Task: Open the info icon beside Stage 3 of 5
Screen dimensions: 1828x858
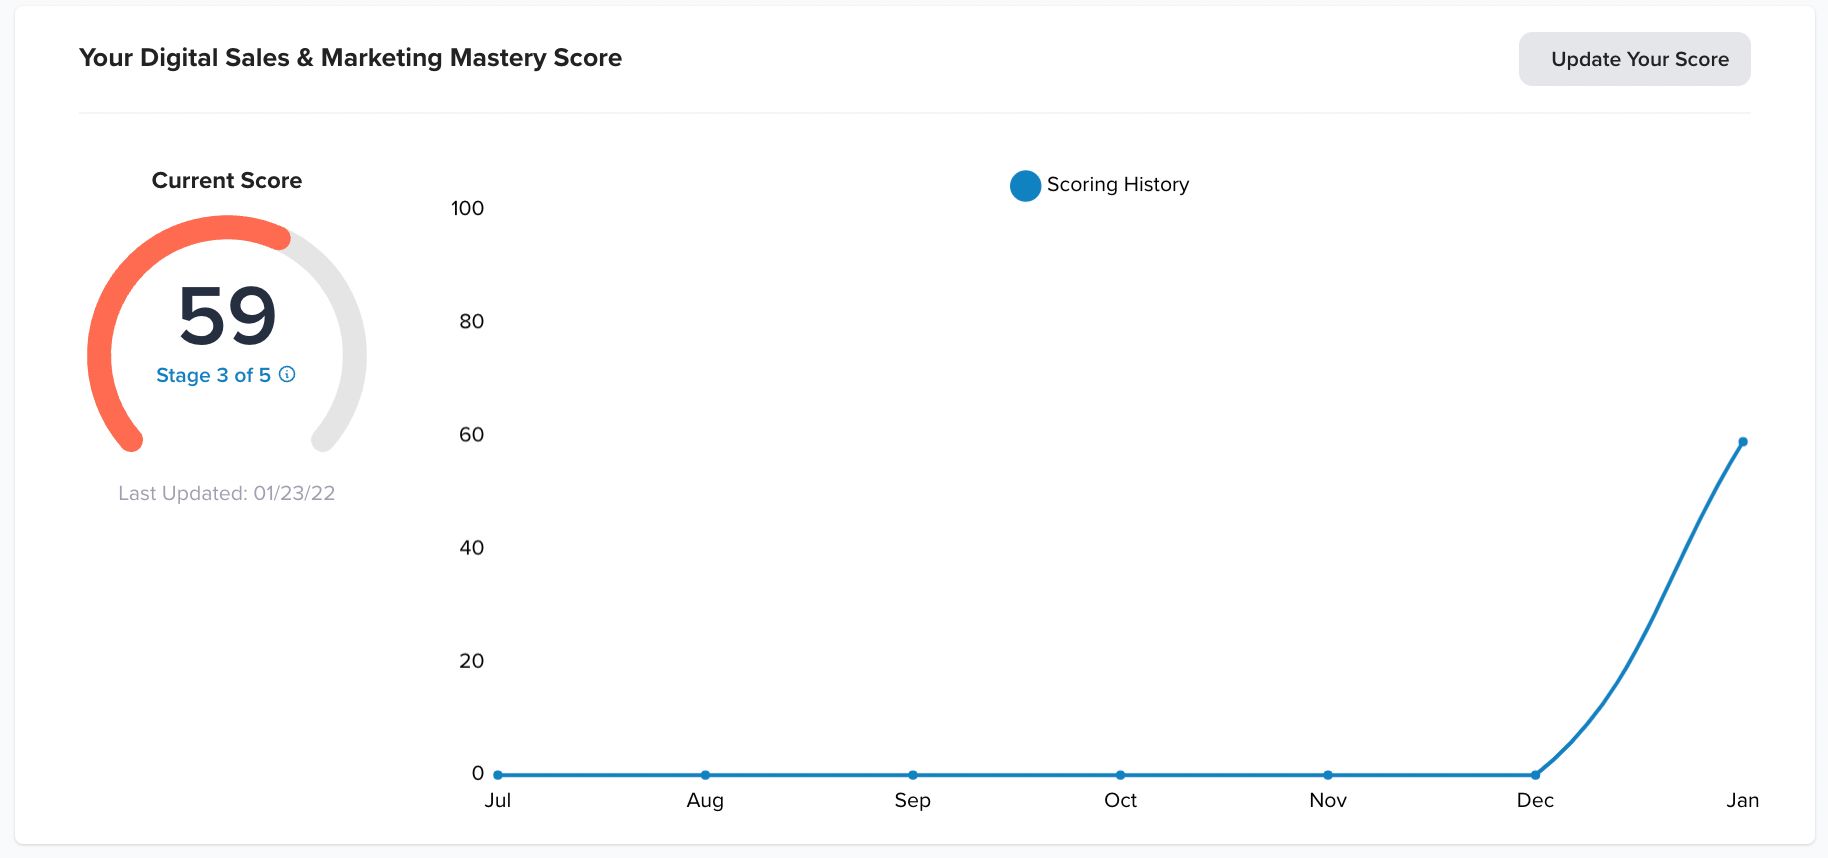Action: point(287,374)
